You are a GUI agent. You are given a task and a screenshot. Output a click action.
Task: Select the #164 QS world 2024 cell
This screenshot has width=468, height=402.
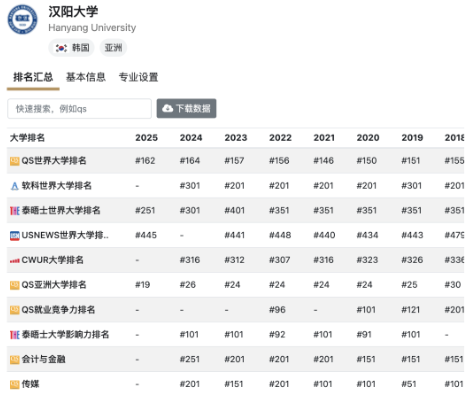190,161
